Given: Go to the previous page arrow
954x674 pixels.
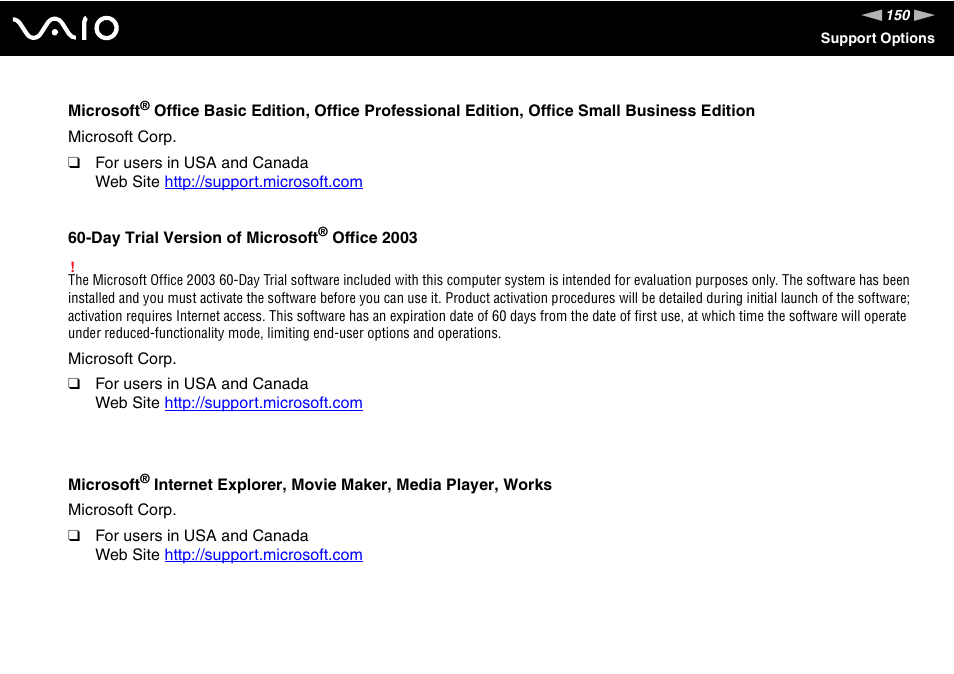Looking at the screenshot, I should 872,15.
